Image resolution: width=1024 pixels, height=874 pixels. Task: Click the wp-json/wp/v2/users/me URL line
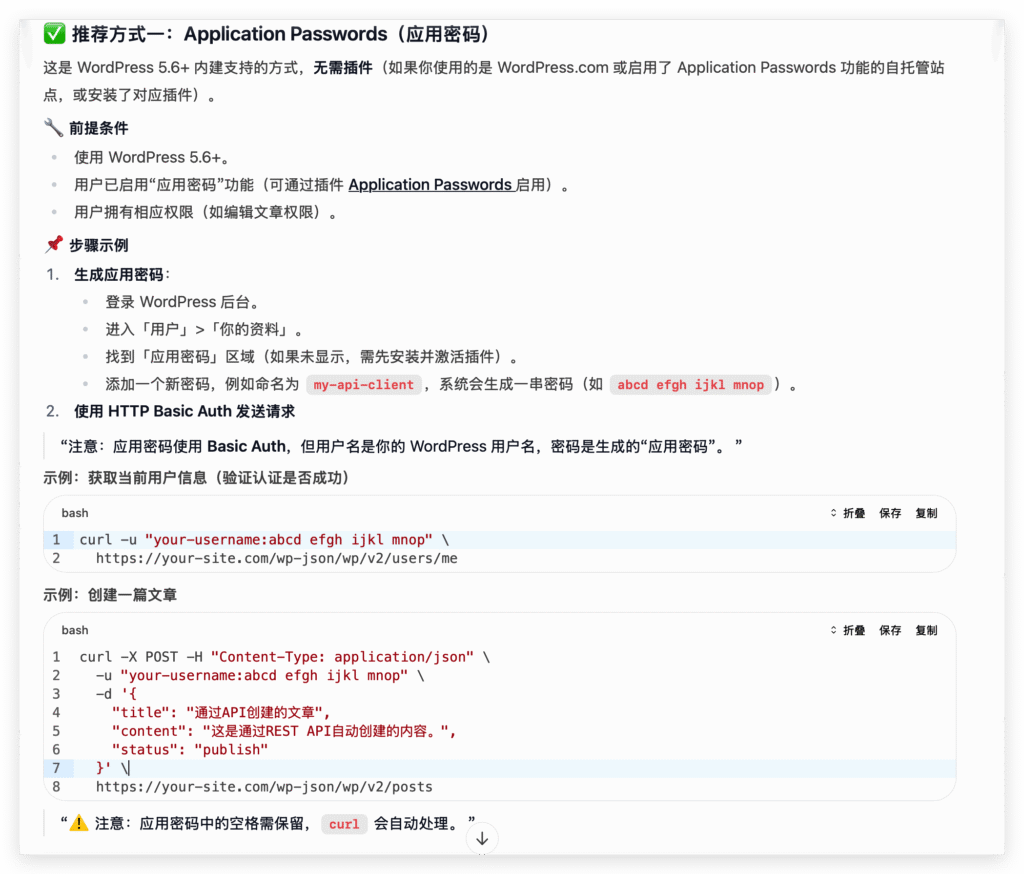(276, 558)
